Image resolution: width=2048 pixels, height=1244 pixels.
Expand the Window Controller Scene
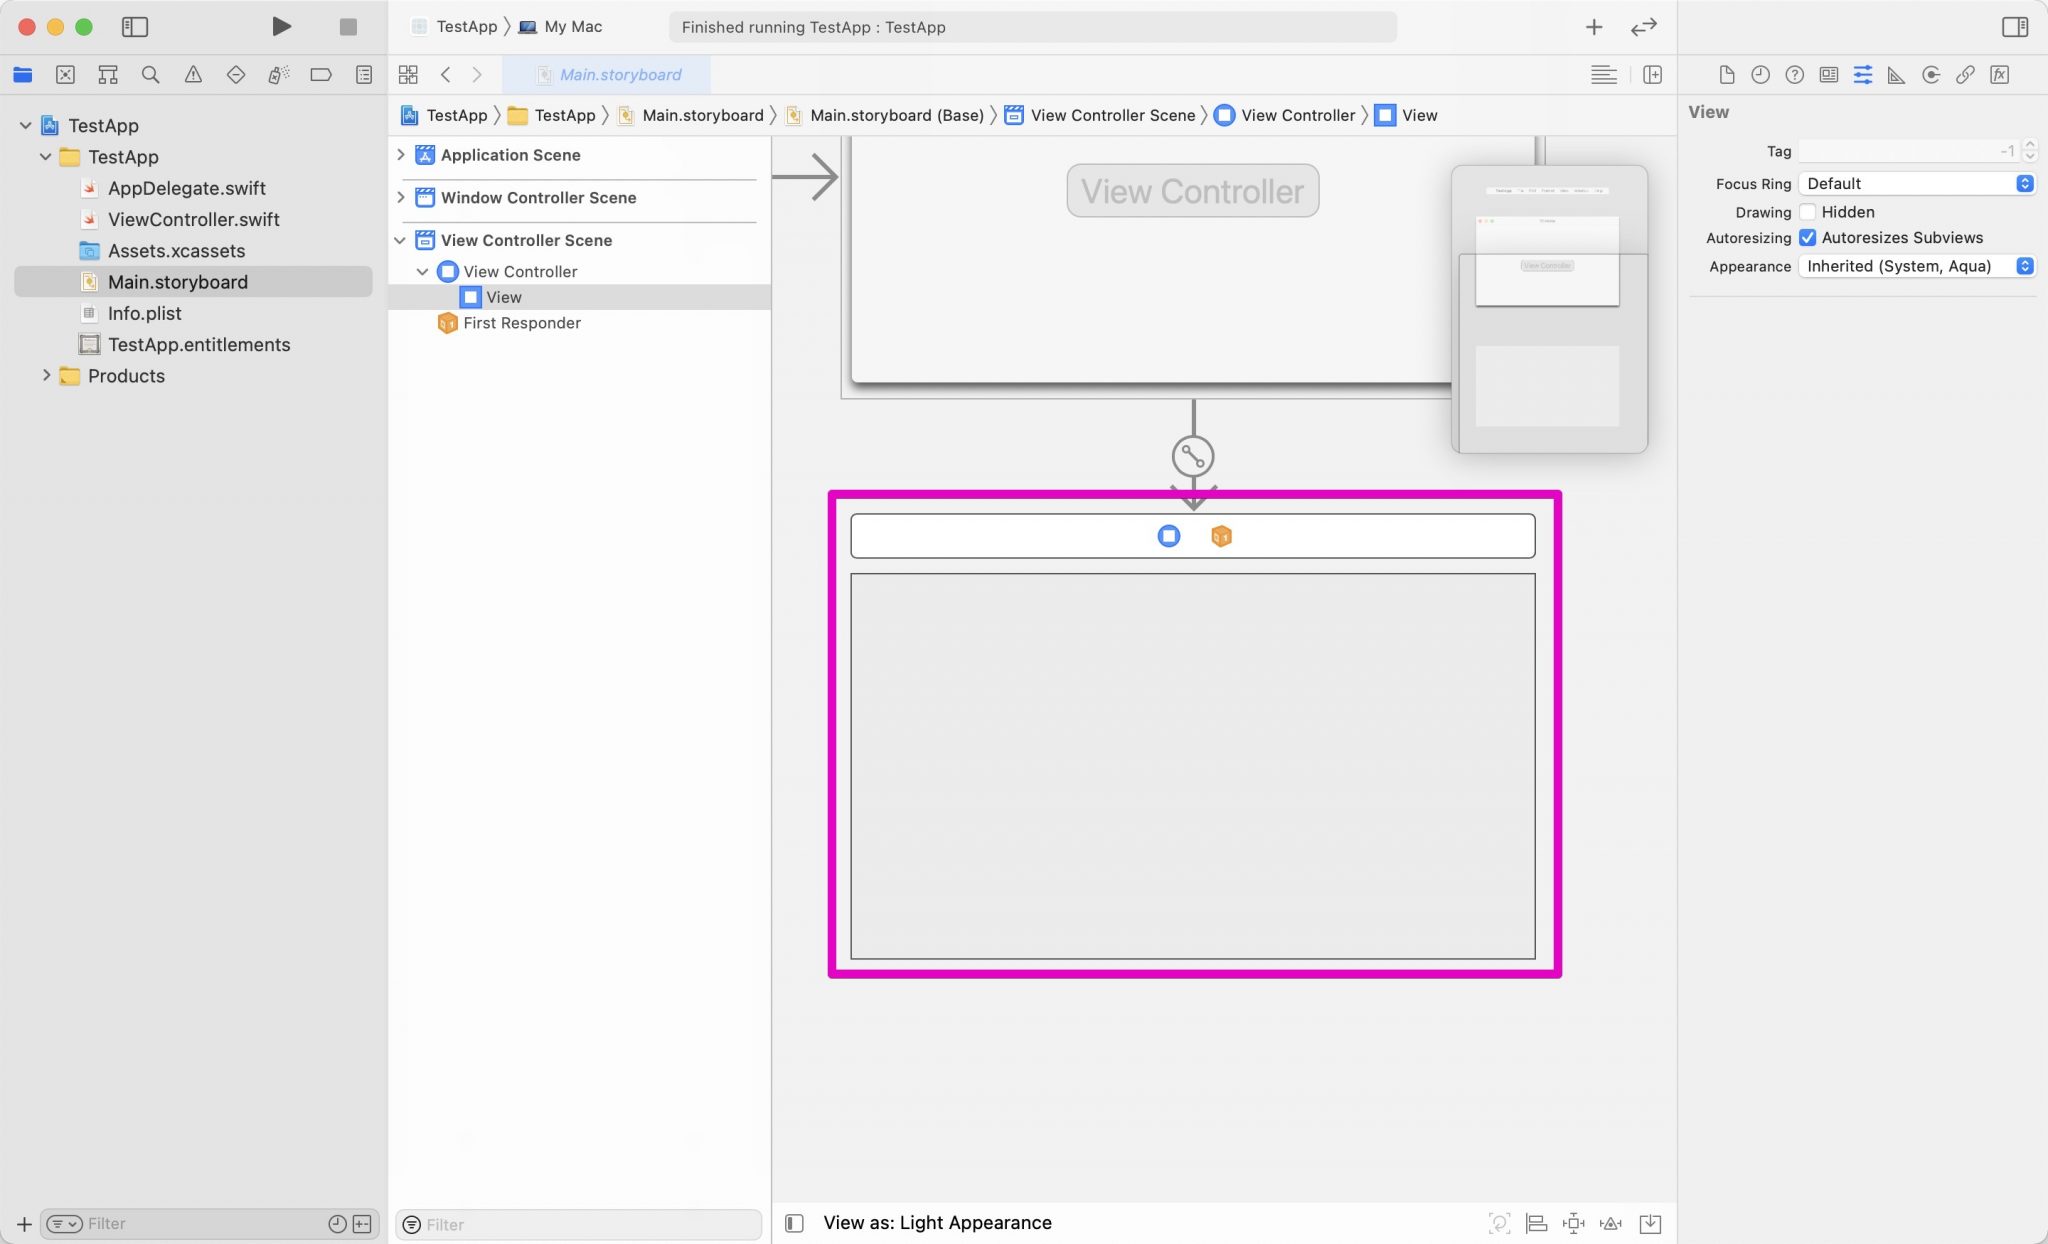pyautogui.click(x=400, y=197)
